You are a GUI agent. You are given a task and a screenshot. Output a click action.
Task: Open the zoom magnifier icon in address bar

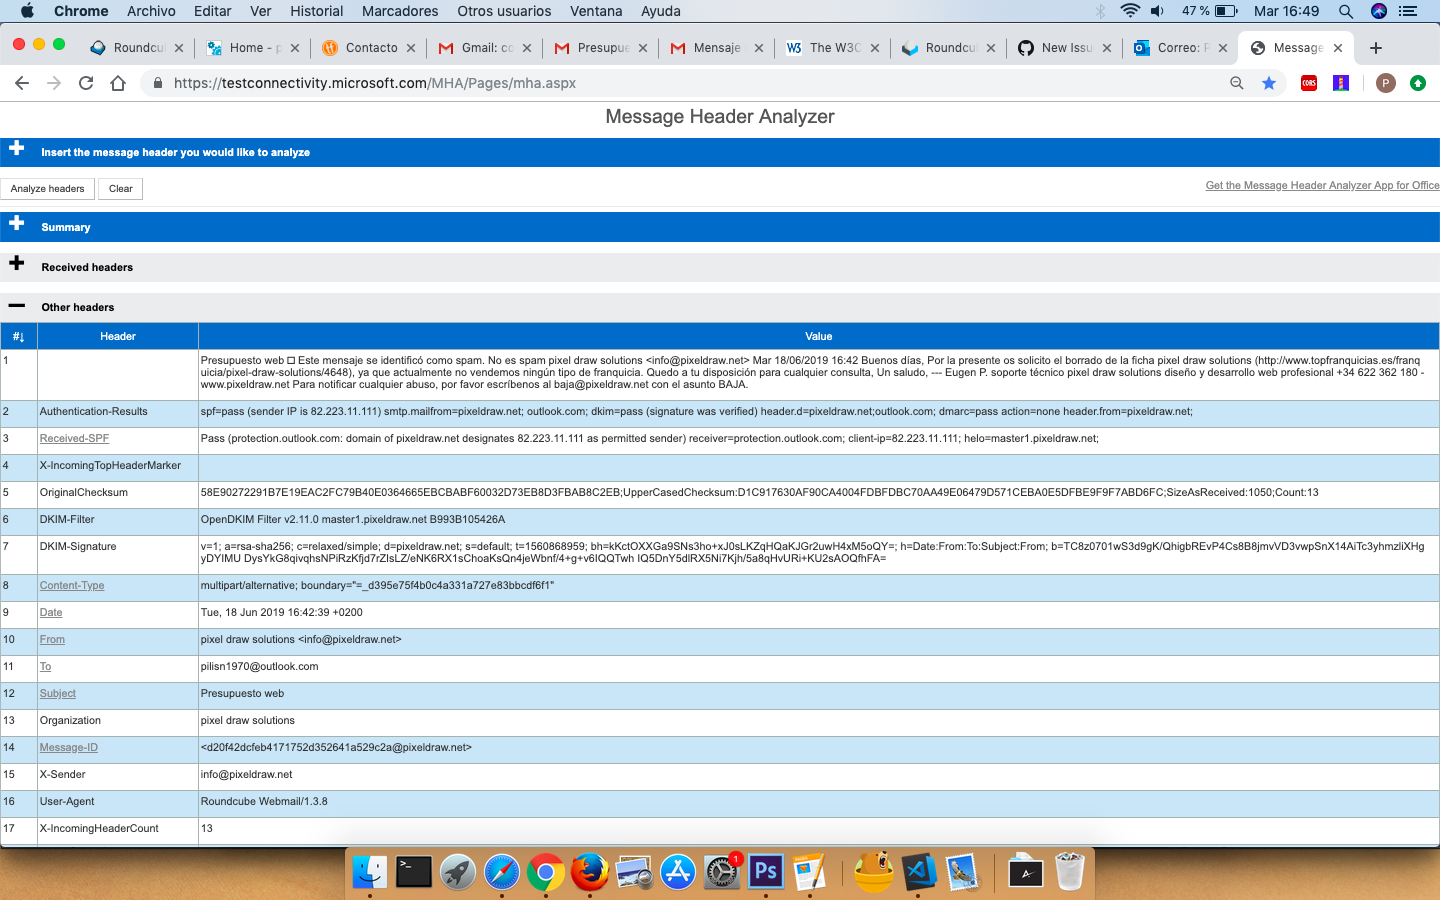point(1237,83)
